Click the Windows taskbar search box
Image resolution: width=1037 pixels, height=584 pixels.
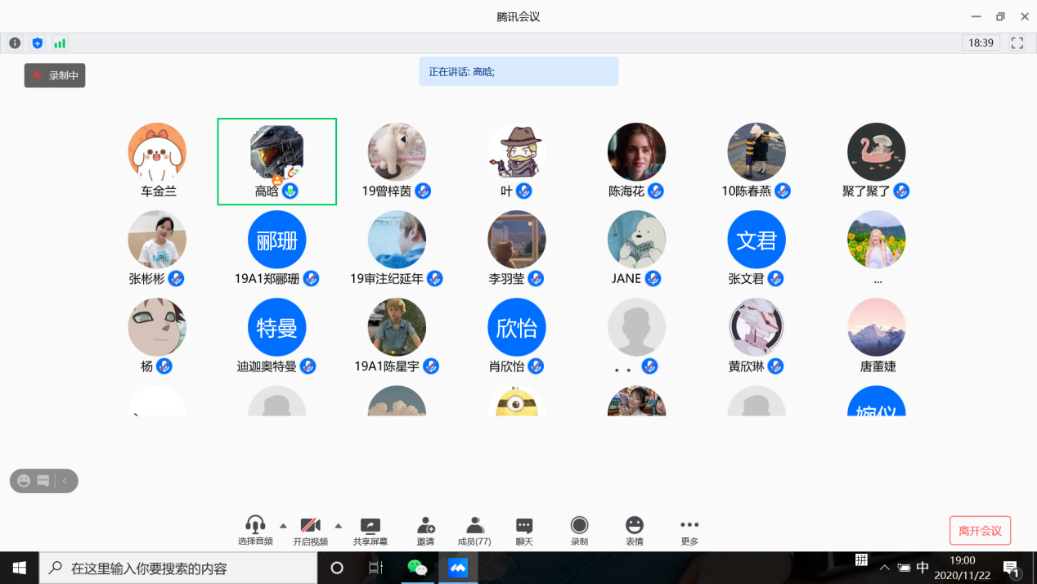[180, 568]
